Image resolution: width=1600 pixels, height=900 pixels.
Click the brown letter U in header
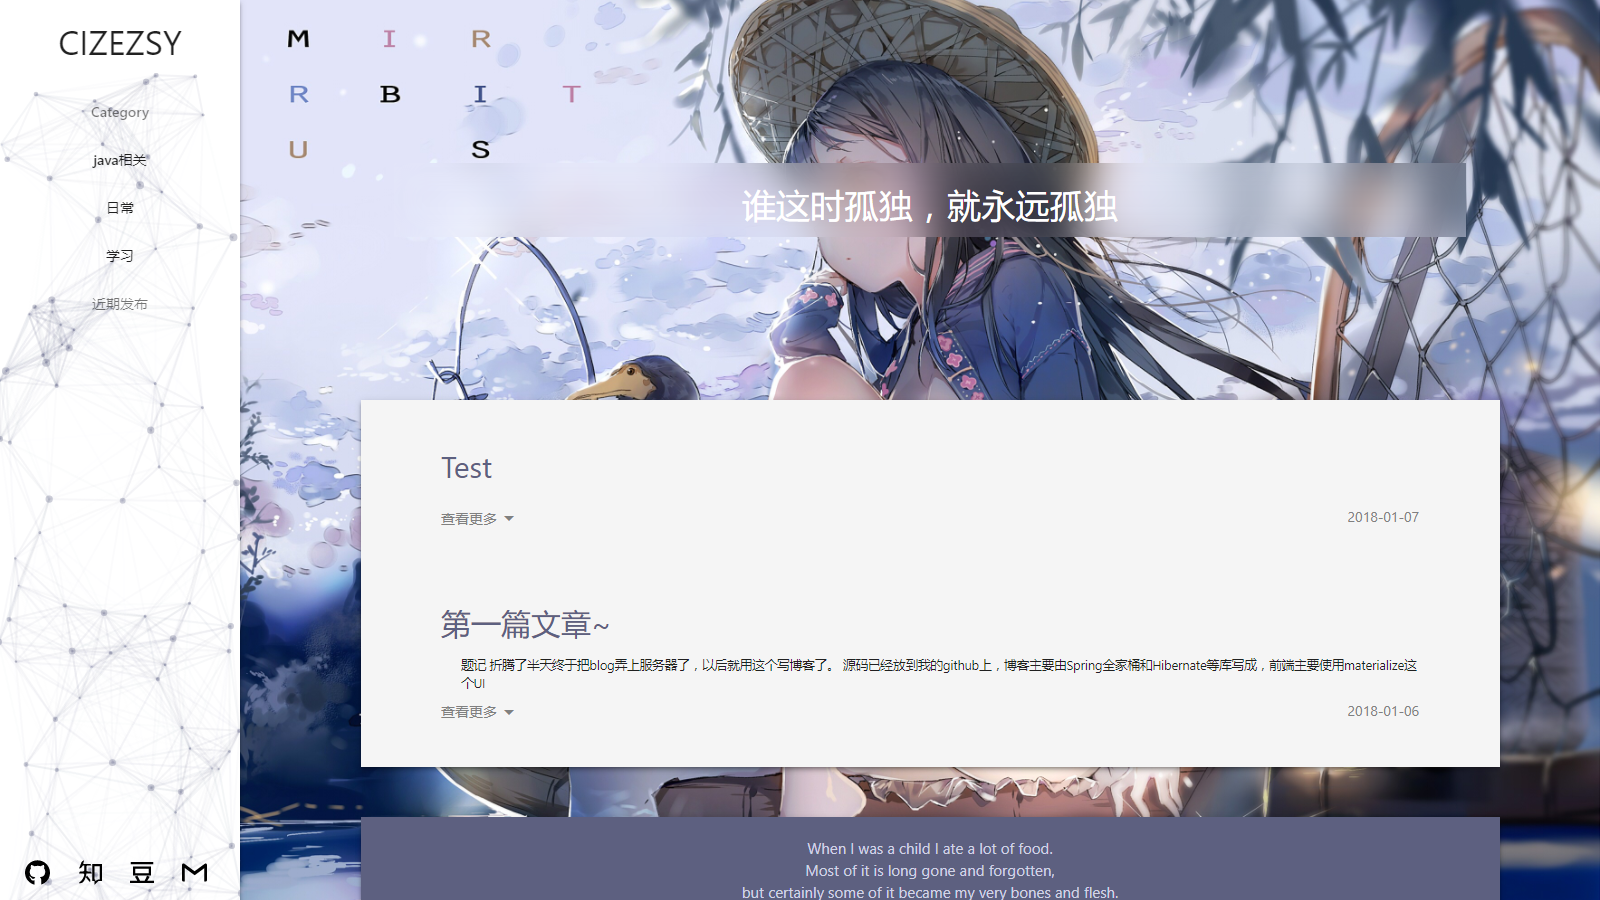(x=298, y=150)
